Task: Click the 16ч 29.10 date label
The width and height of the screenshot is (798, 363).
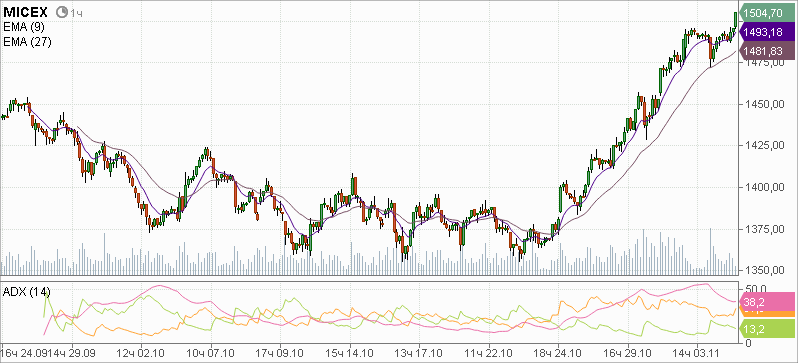Action: (628, 353)
